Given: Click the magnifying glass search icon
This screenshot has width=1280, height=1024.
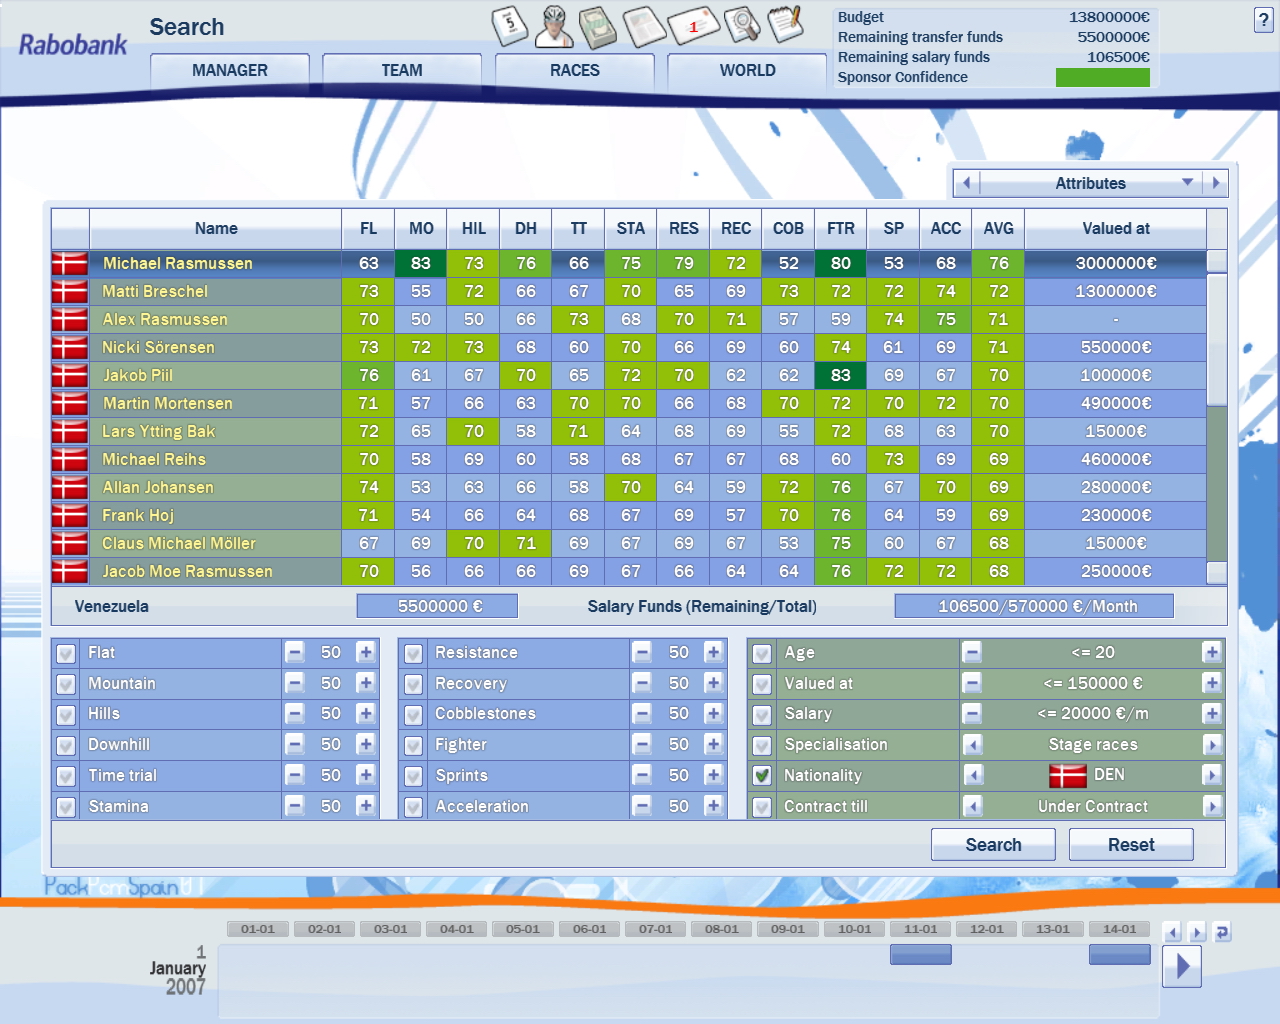Looking at the screenshot, I should [741, 25].
